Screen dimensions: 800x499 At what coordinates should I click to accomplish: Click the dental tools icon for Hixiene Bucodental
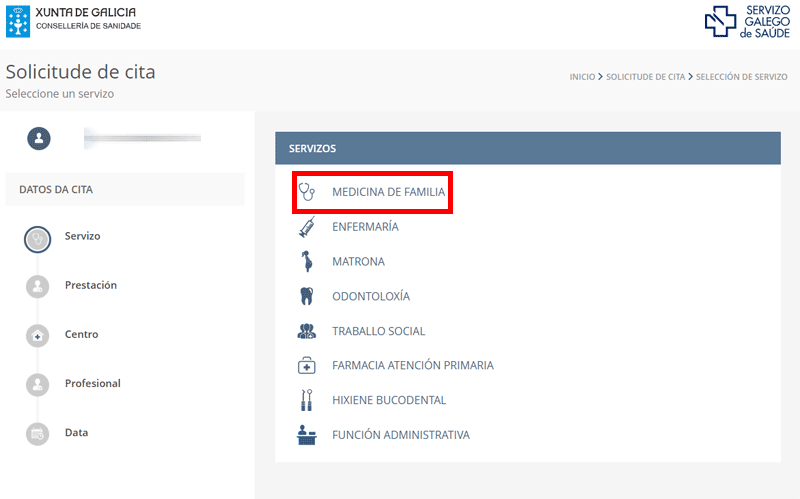pos(307,400)
